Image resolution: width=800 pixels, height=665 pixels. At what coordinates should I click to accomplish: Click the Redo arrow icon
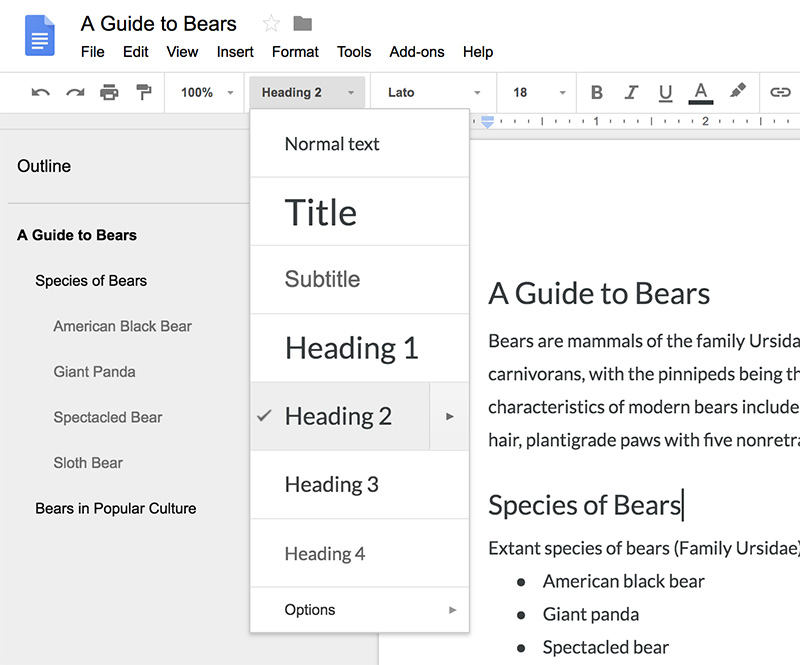pyautogui.click(x=75, y=92)
